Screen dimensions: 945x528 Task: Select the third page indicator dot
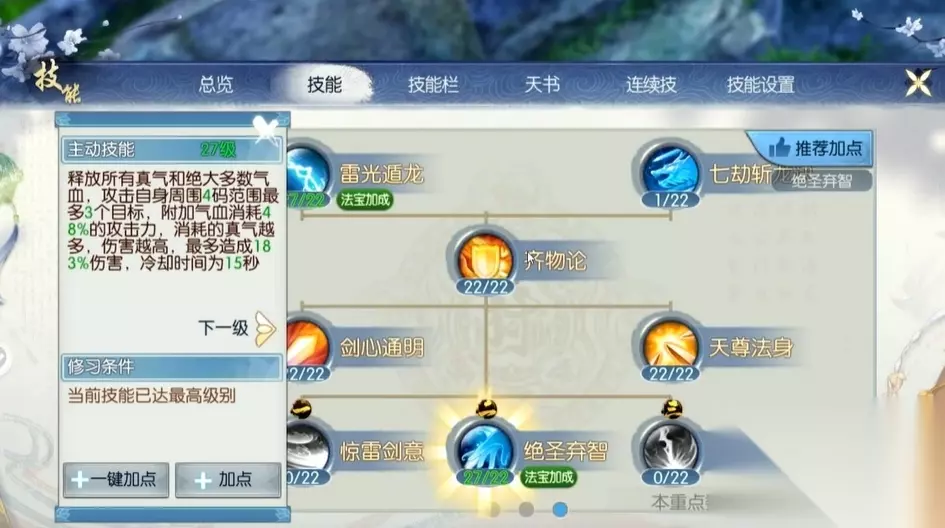coord(560,510)
